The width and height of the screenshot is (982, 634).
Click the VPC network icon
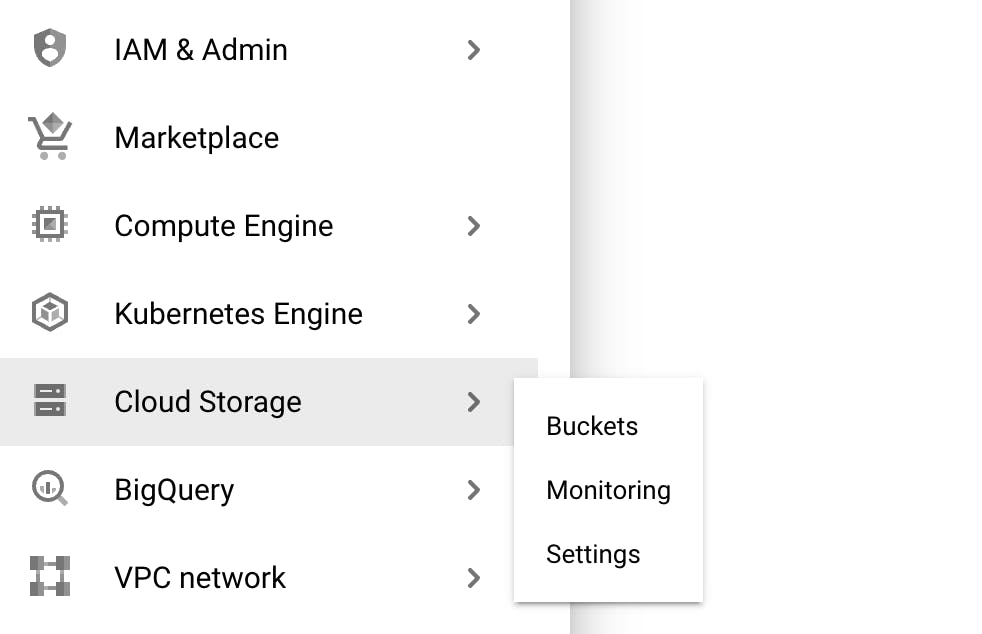point(49,577)
